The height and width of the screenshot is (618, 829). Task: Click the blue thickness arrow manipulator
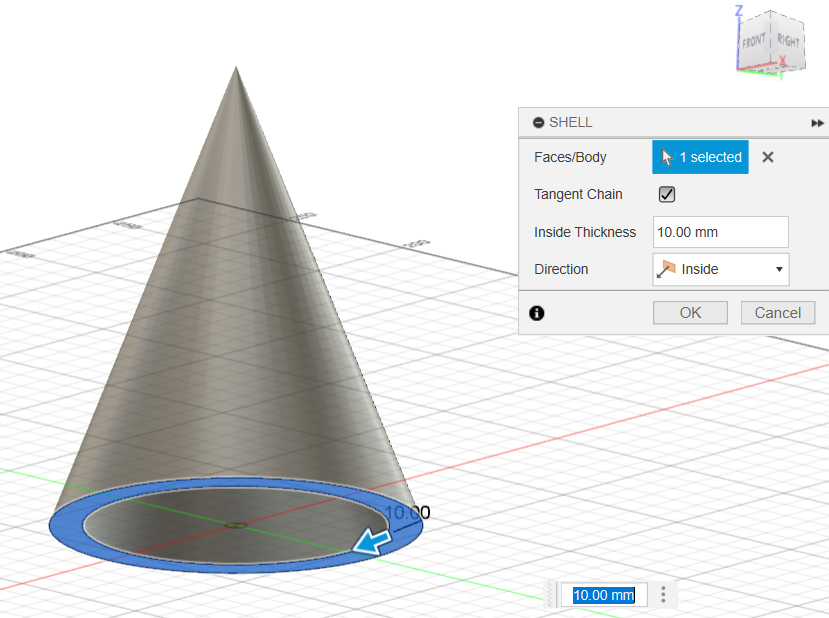coord(373,541)
